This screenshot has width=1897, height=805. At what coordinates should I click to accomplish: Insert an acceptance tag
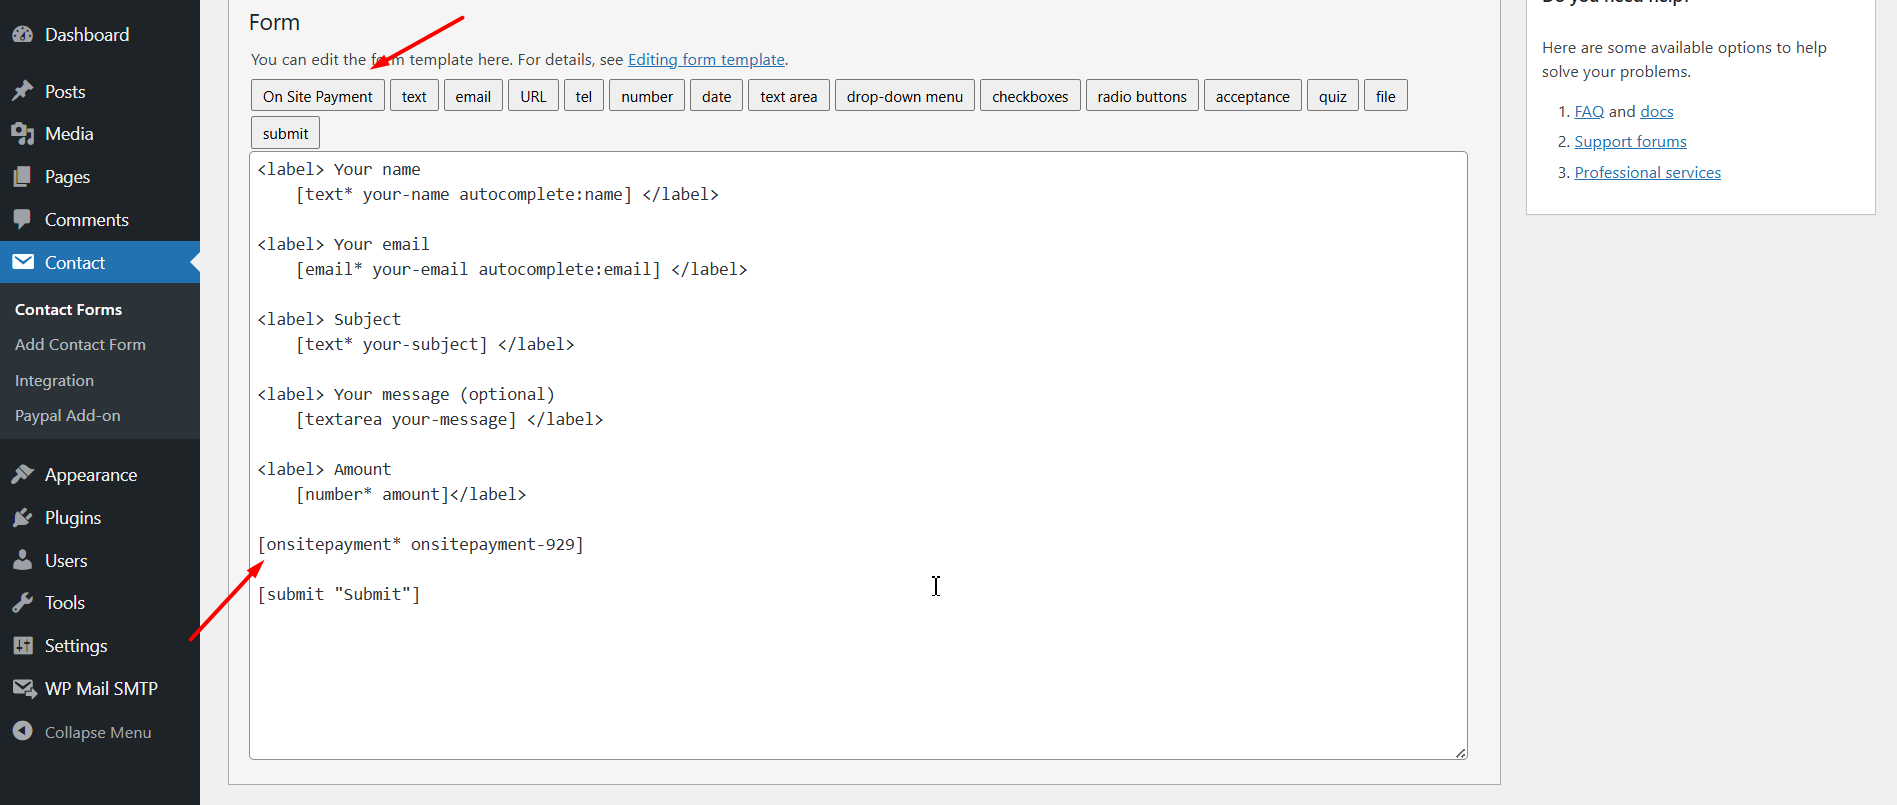(x=1253, y=96)
